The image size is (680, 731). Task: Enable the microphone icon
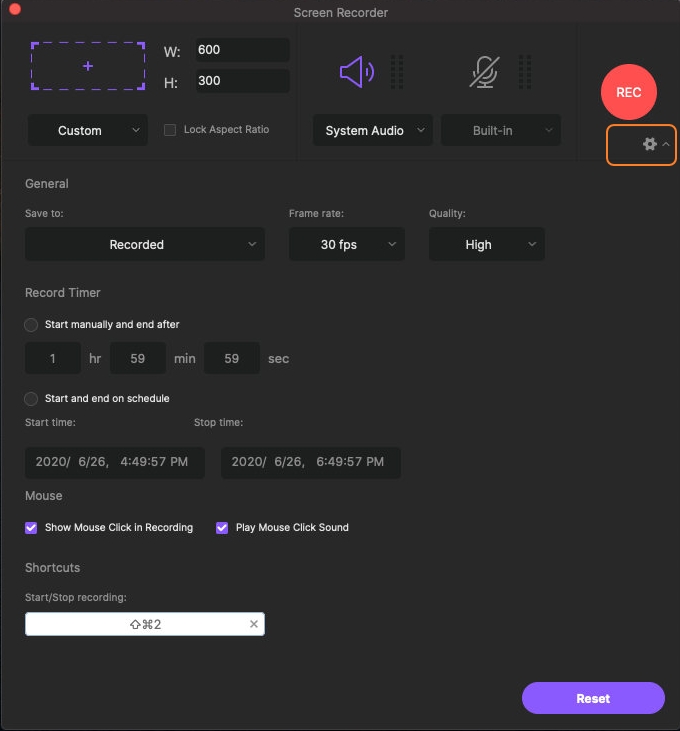tap(484, 72)
